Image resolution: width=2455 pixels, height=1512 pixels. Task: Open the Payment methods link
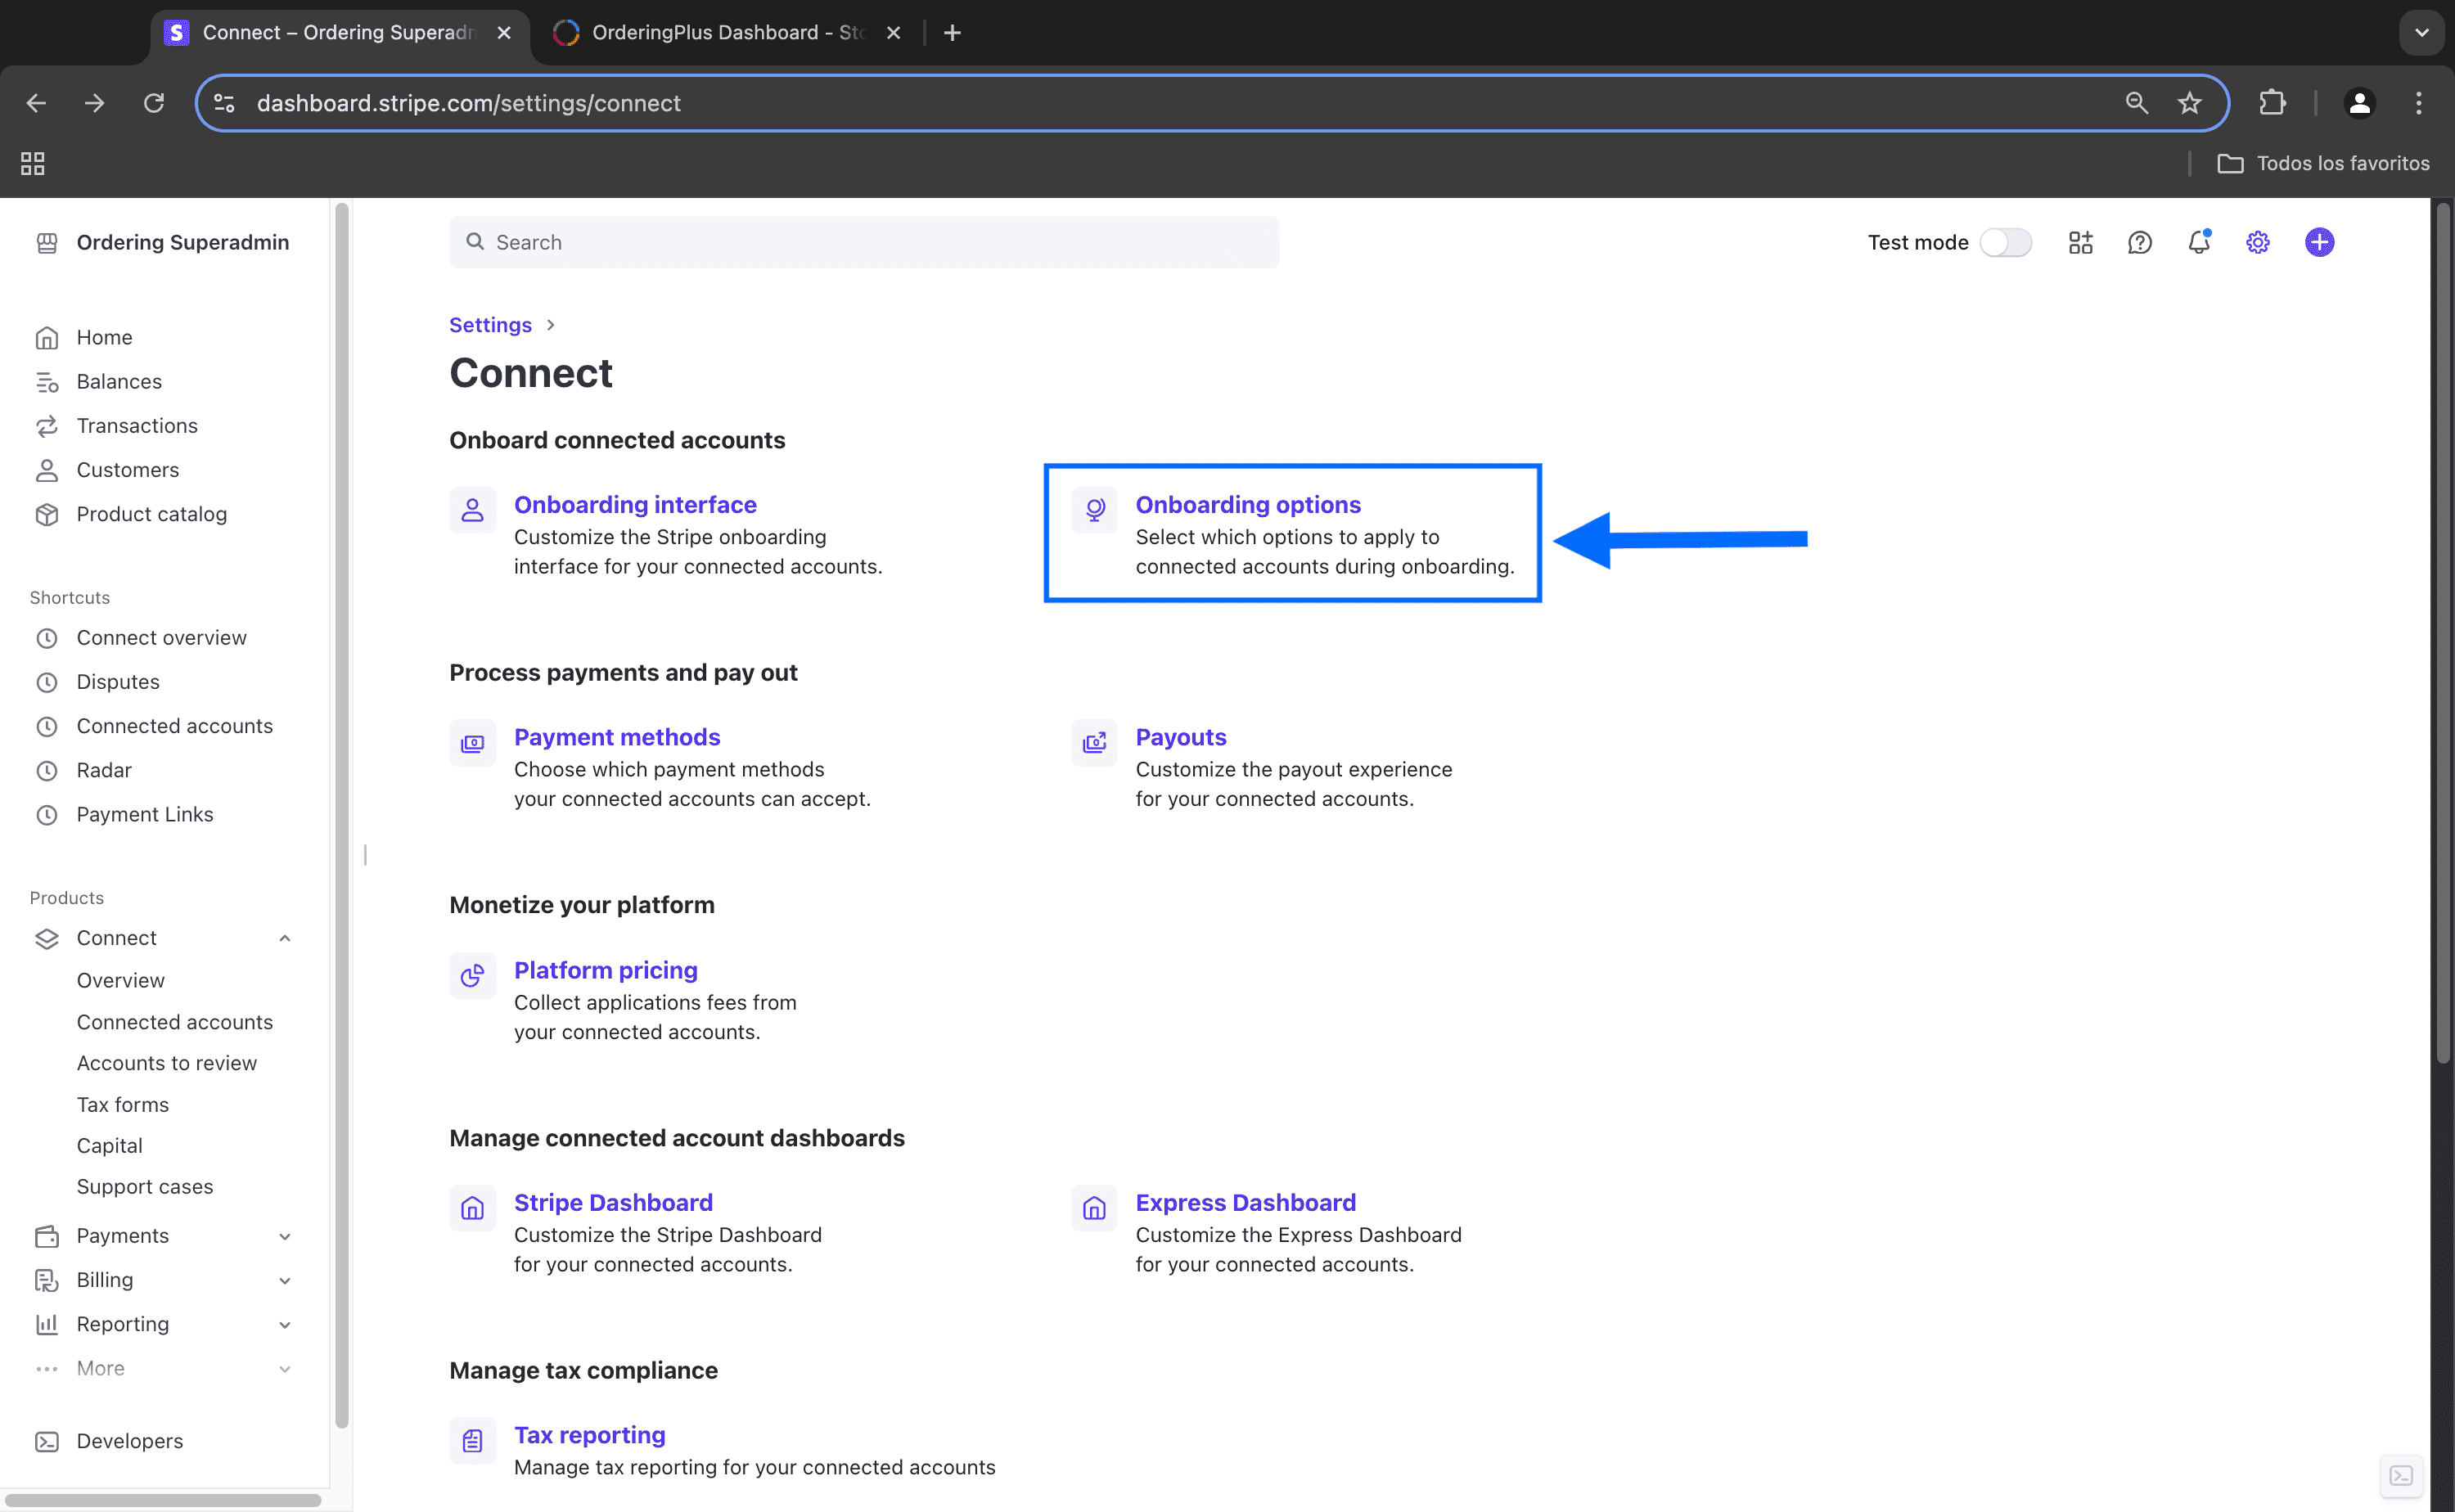(617, 737)
